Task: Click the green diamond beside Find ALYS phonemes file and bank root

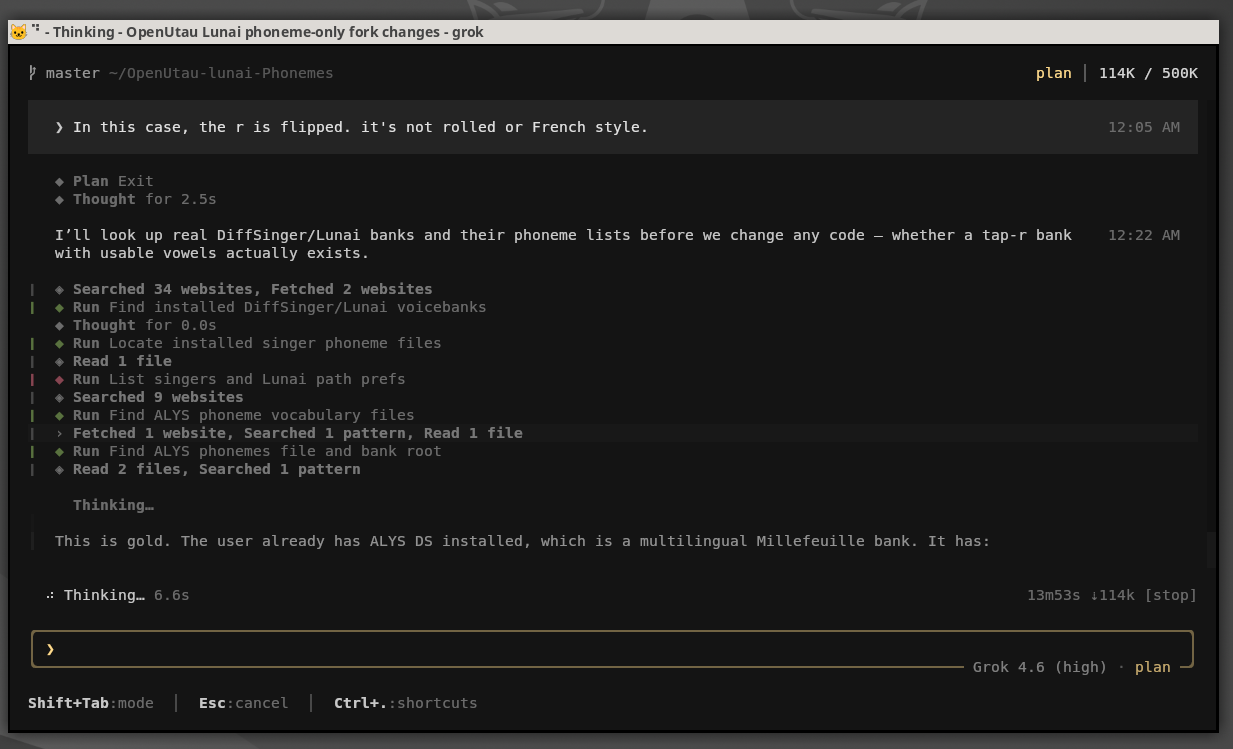Action: (60, 451)
